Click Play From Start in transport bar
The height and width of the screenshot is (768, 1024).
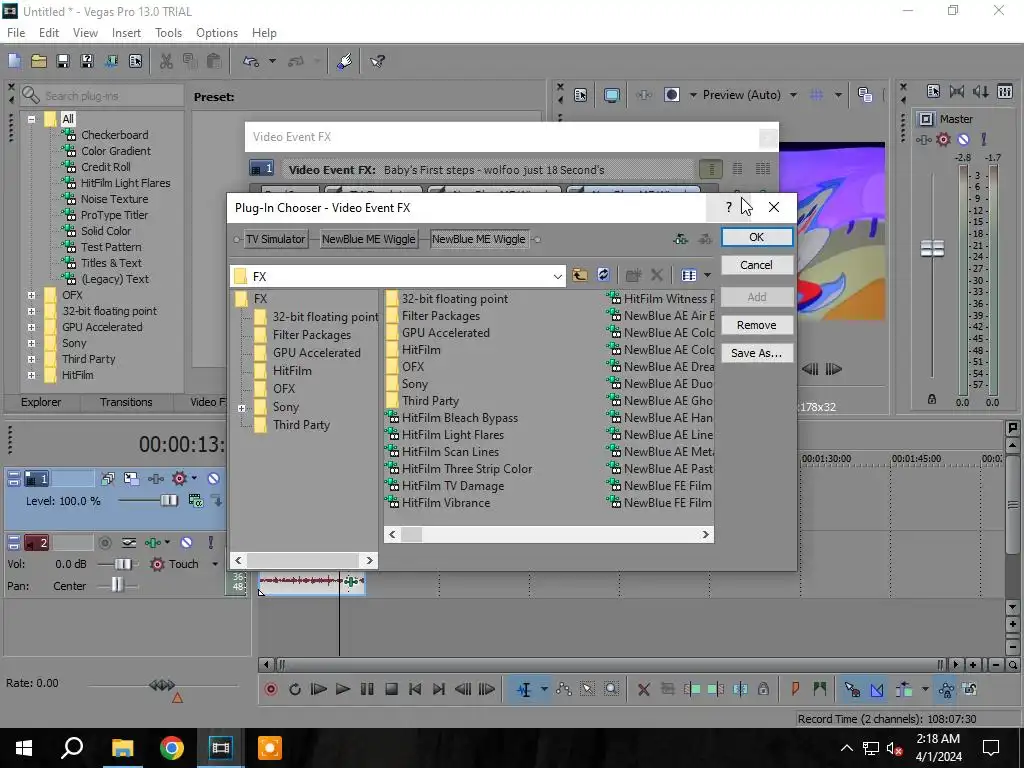click(319, 689)
